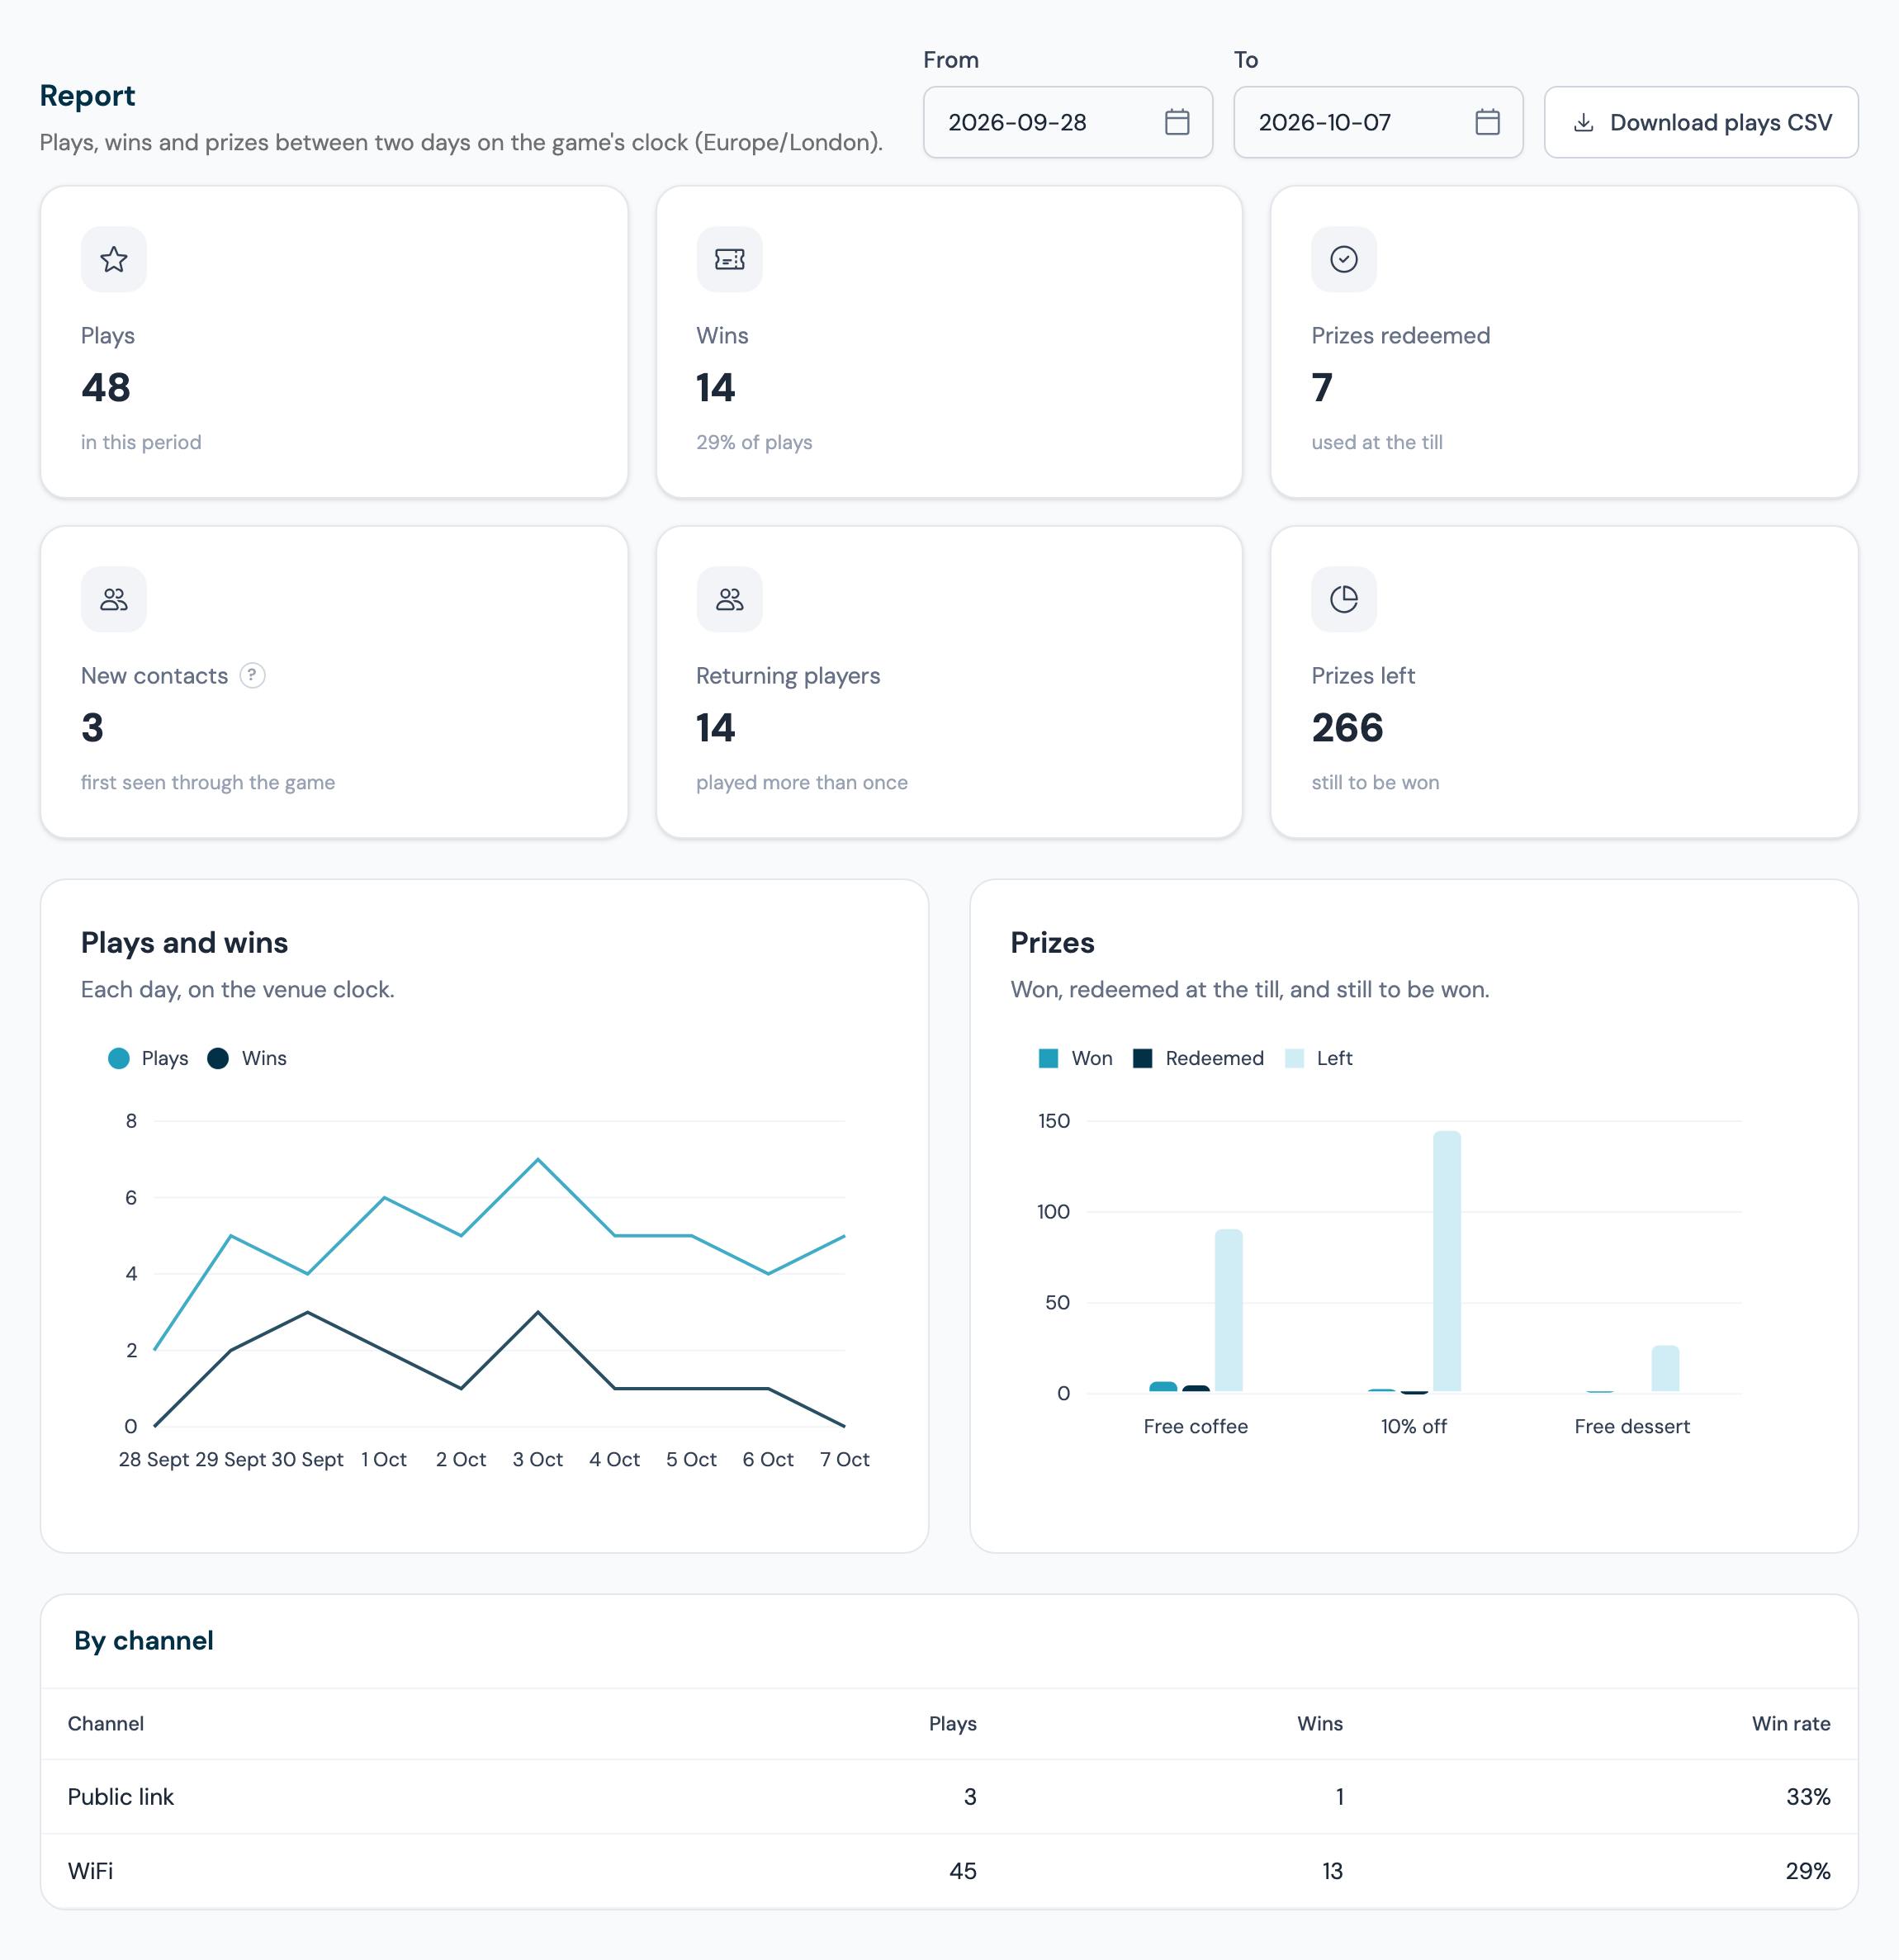Click the tall Left bar for 10% off
This screenshot has height=1960, width=1899.
(x=1446, y=1261)
